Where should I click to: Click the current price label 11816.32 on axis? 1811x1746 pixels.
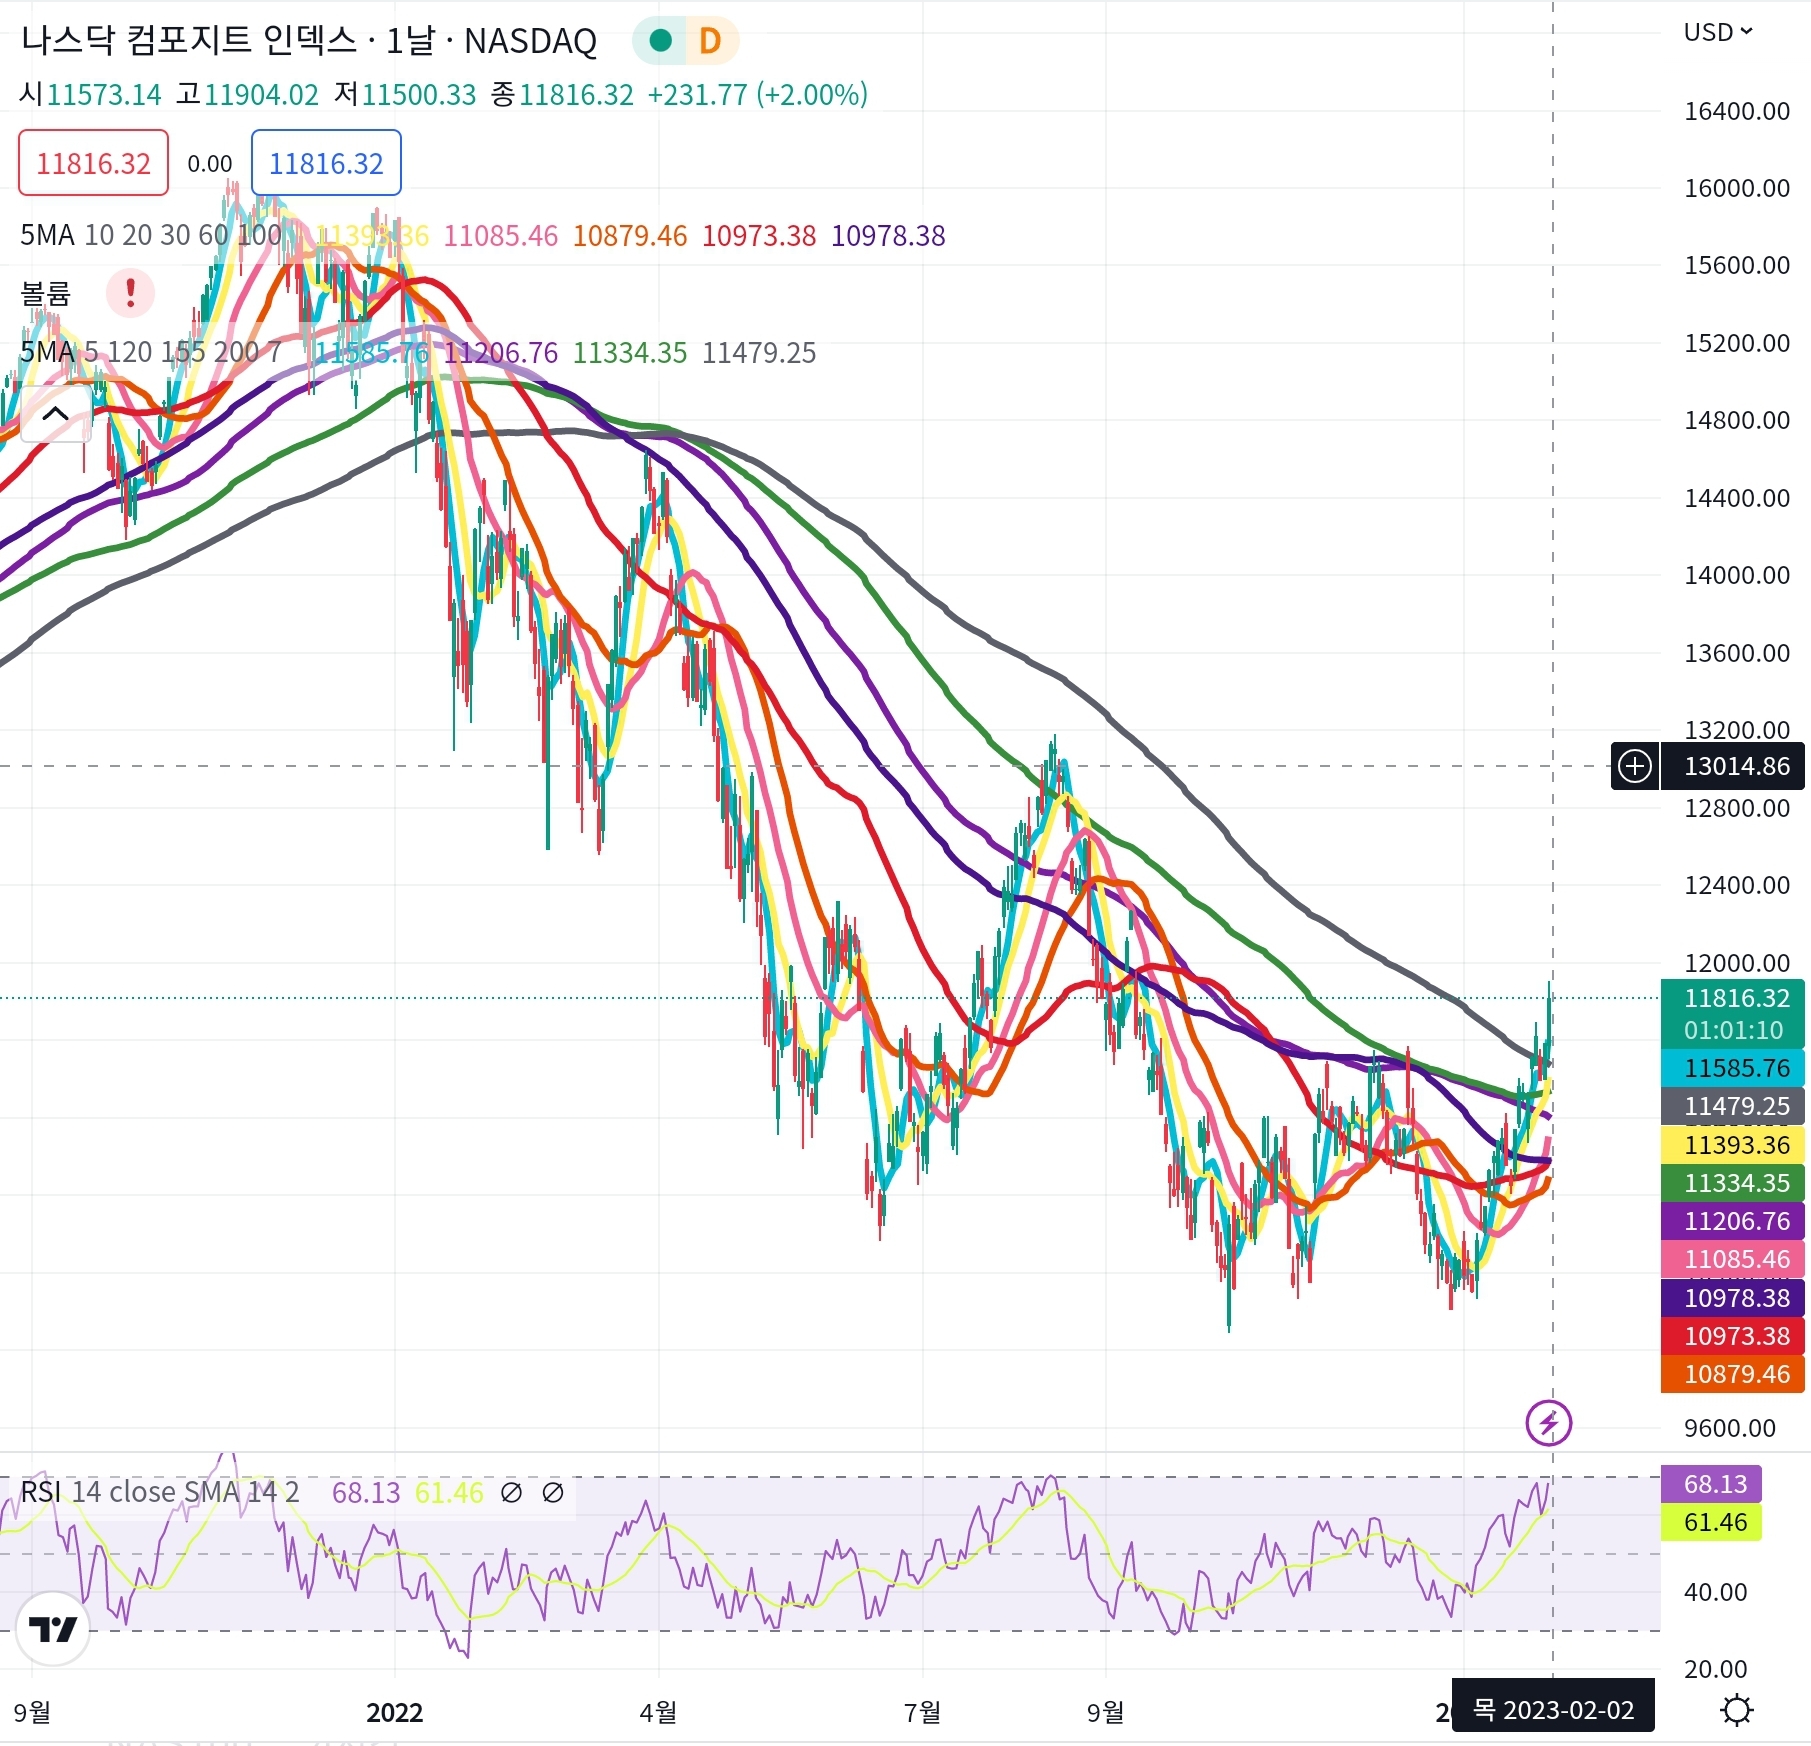point(1733,998)
